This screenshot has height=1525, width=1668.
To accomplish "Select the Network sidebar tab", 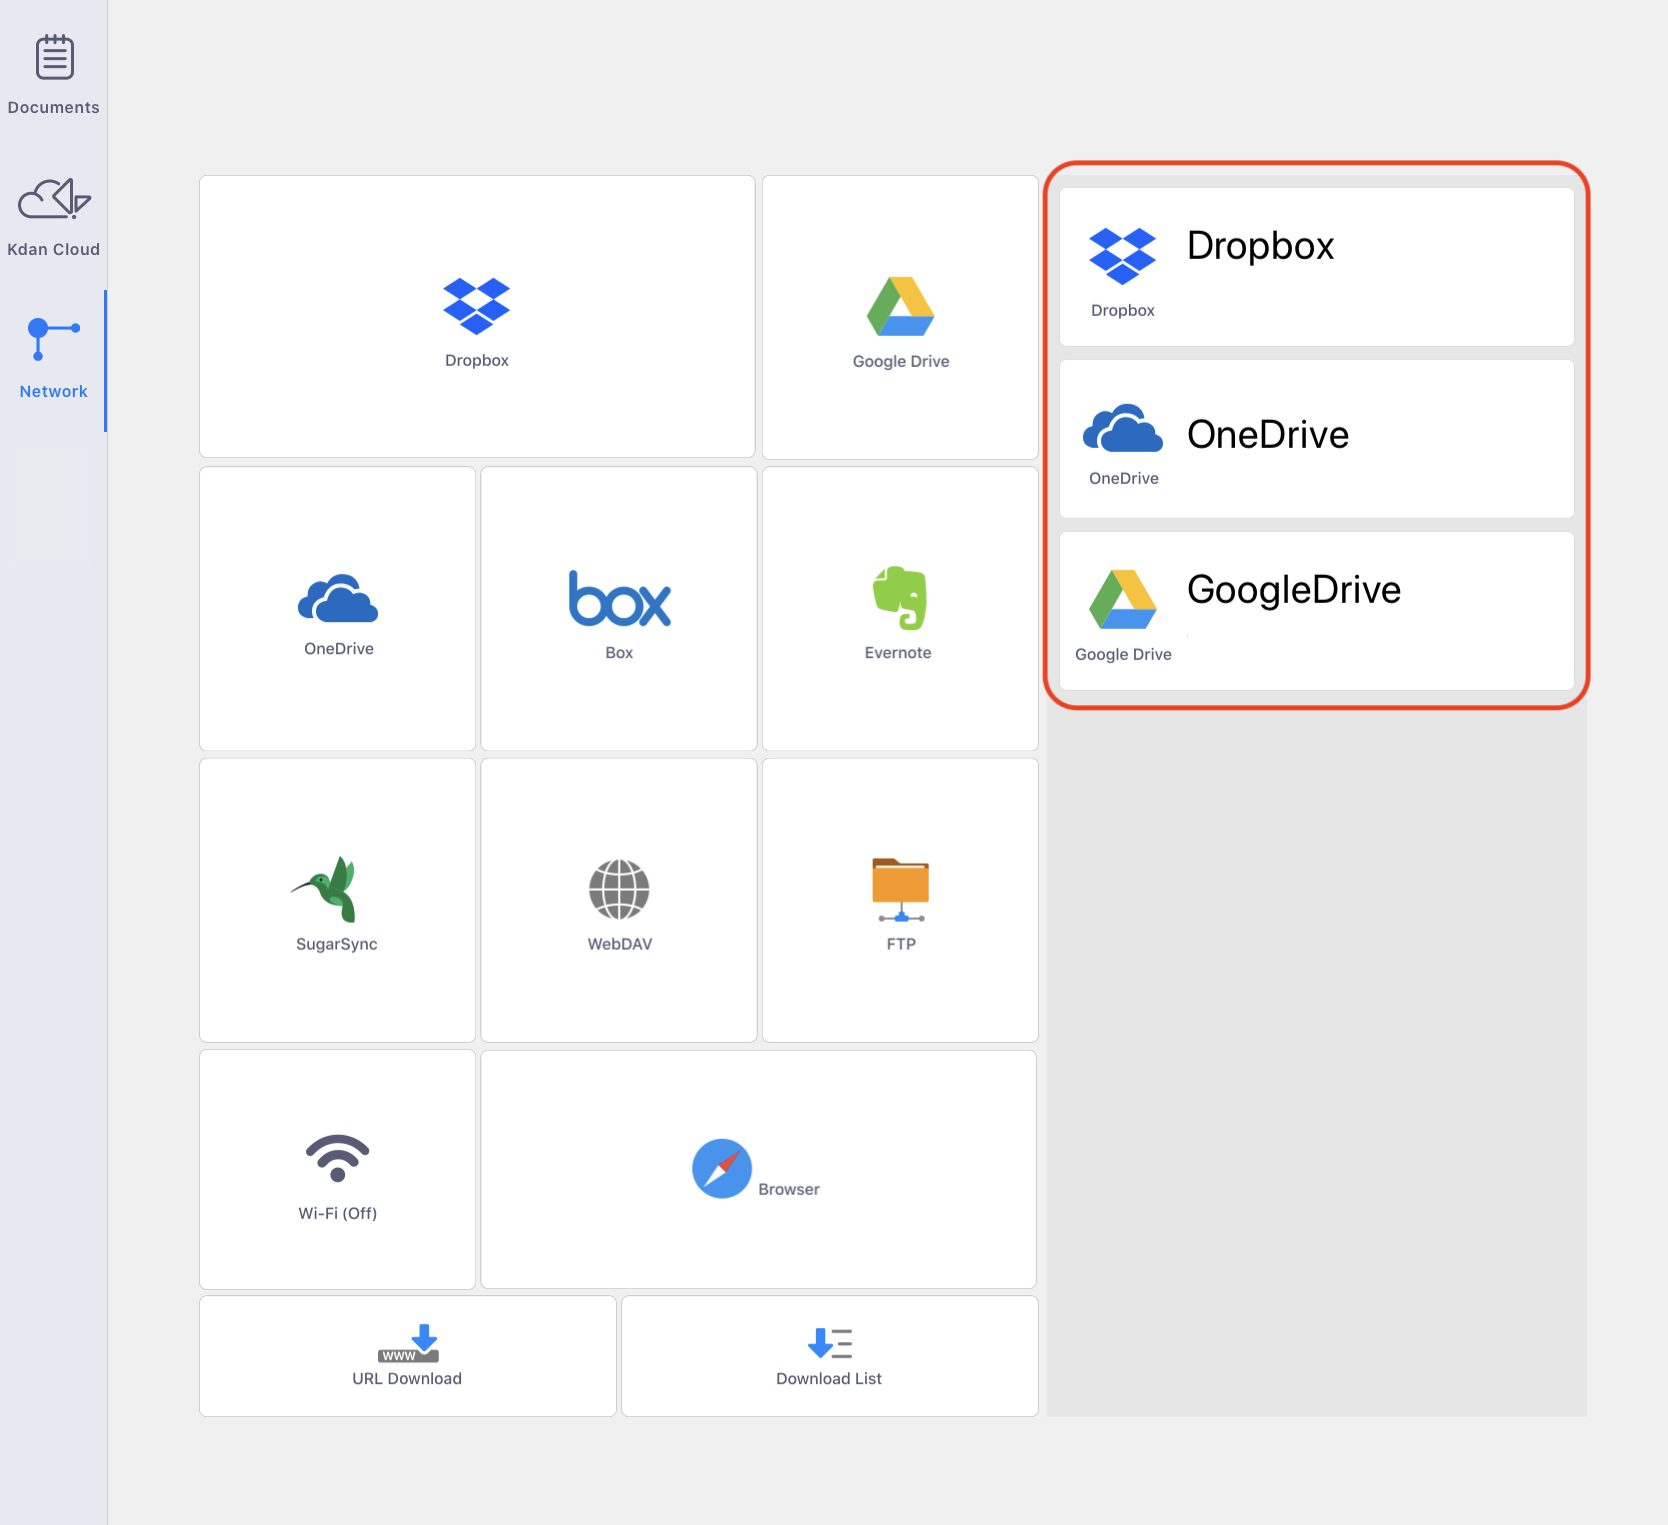I will [x=54, y=360].
